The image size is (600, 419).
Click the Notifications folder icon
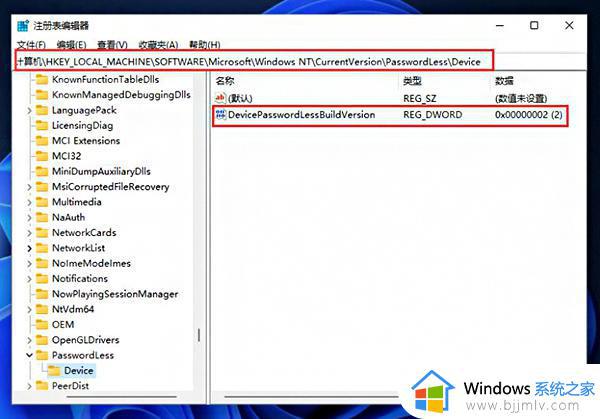(42, 279)
